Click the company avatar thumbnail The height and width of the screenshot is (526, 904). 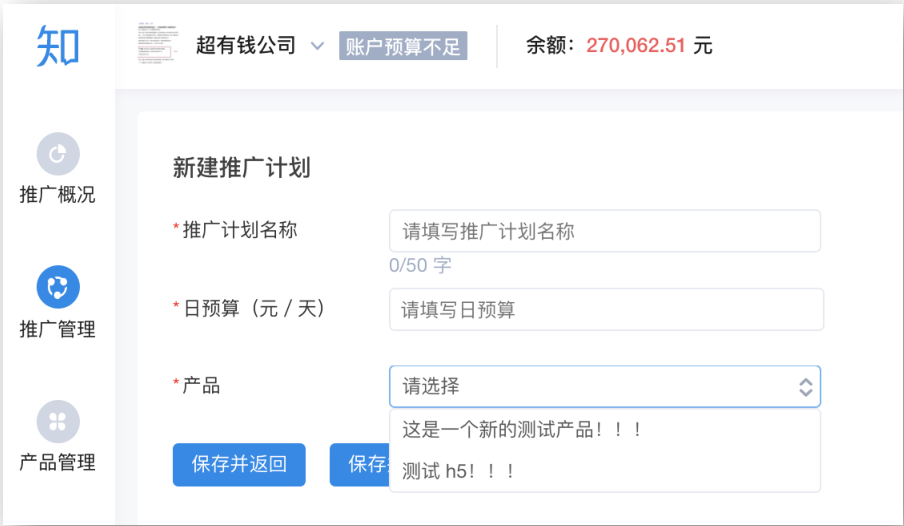point(157,46)
